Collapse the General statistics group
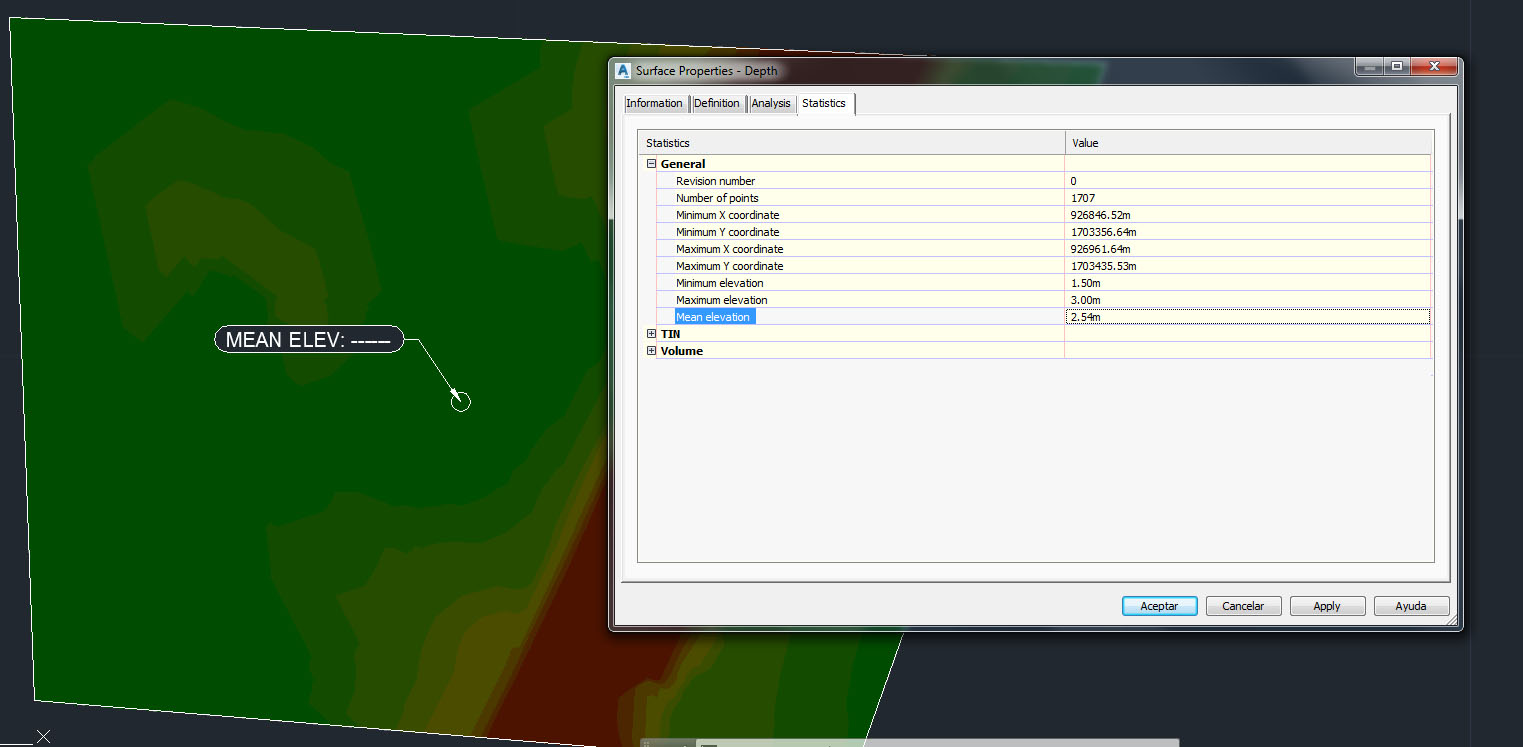 [x=651, y=164]
